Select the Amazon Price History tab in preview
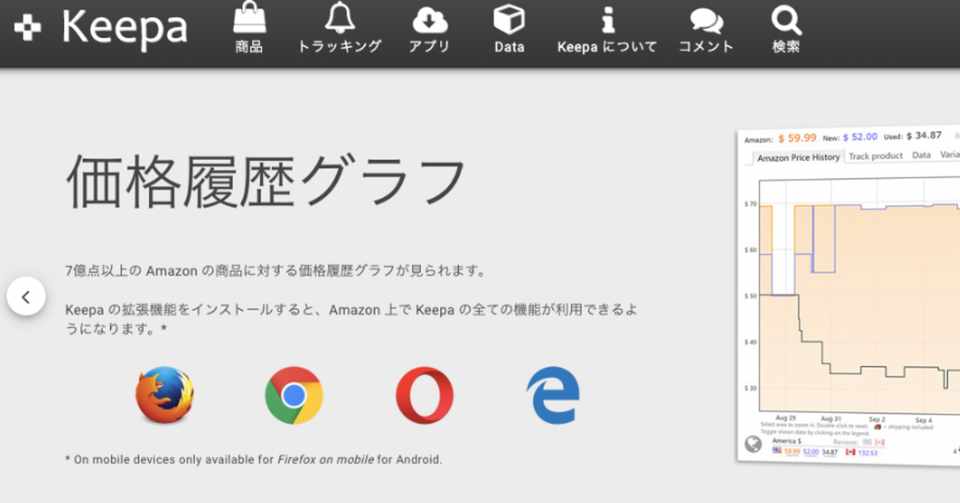This screenshot has width=960, height=503. coord(798,157)
